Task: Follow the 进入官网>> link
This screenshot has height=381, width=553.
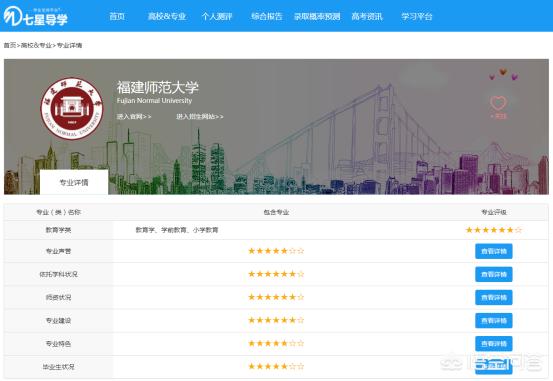Action: (134, 116)
